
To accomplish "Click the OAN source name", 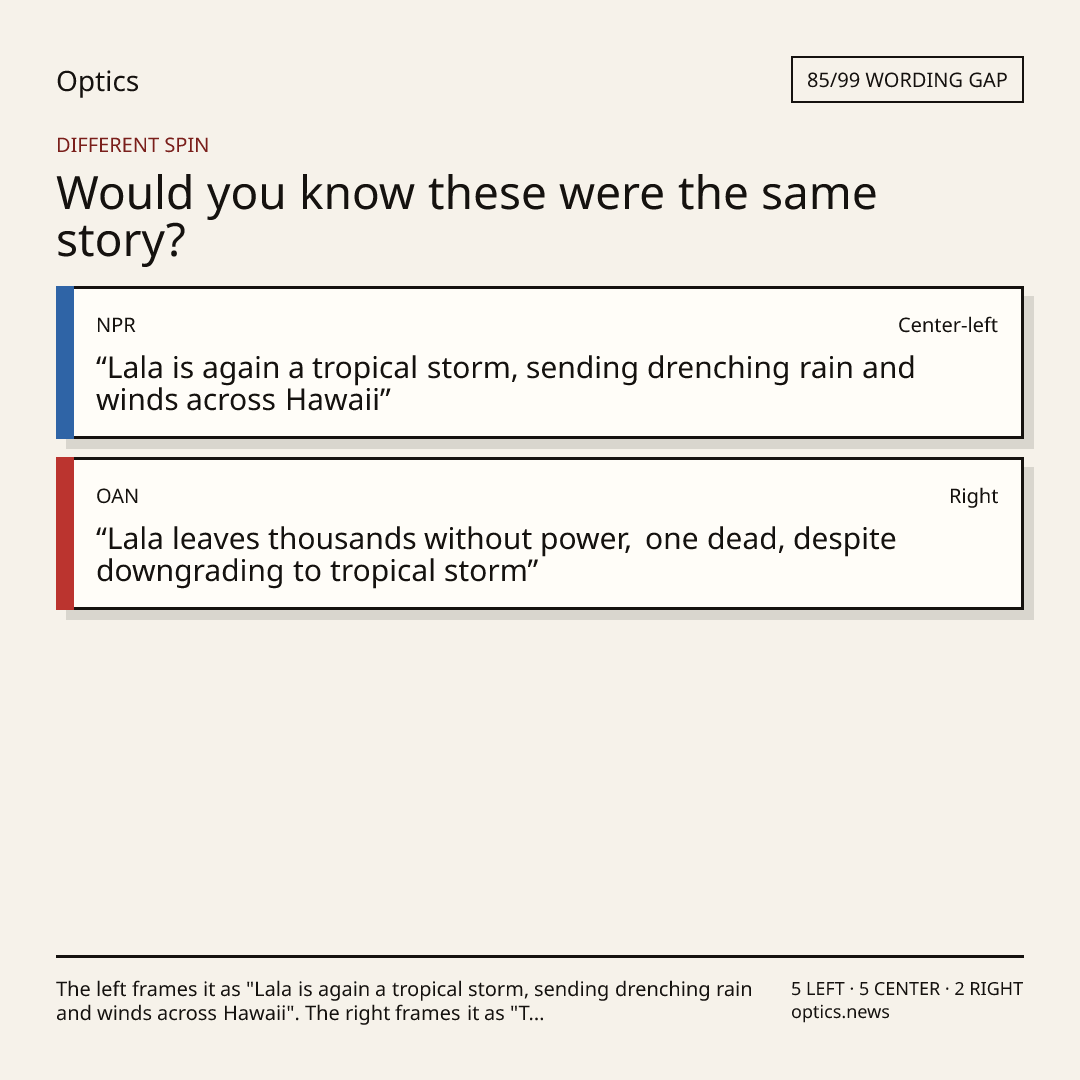I will (x=117, y=496).
